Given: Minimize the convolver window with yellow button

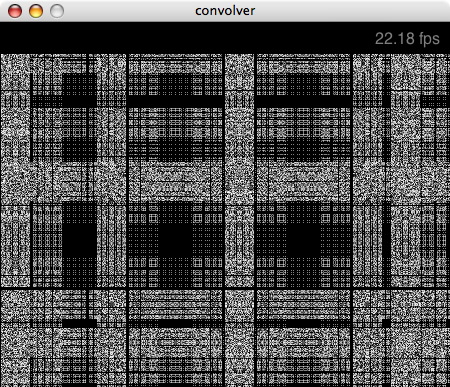Looking at the screenshot, I should 36,11.
